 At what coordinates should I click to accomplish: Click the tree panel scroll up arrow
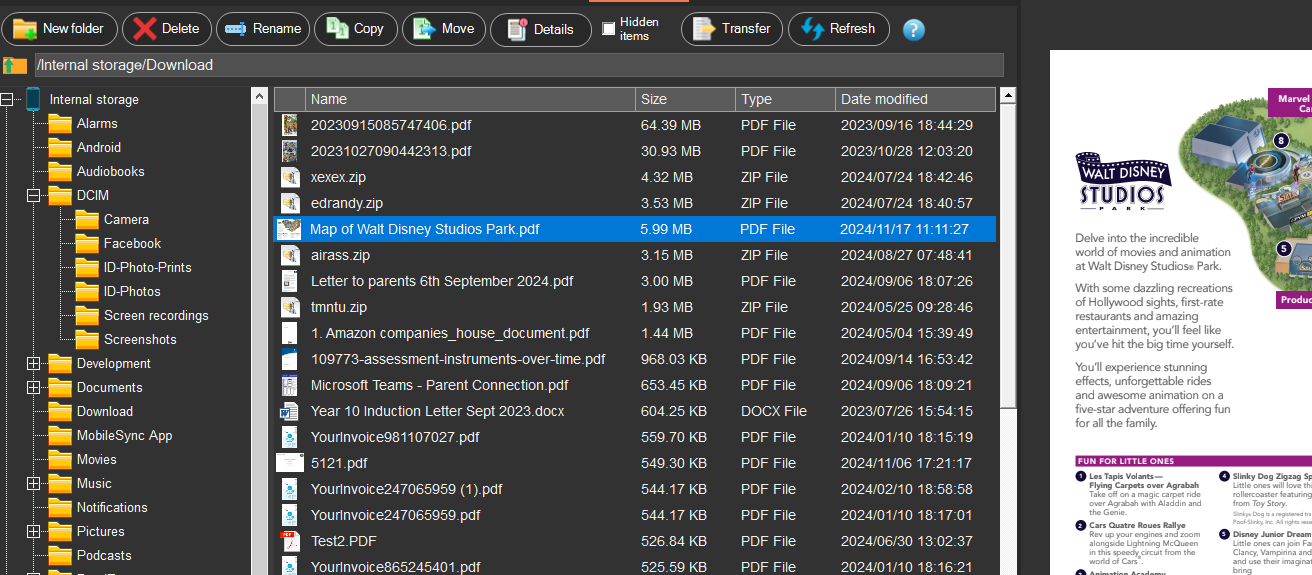(x=259, y=96)
